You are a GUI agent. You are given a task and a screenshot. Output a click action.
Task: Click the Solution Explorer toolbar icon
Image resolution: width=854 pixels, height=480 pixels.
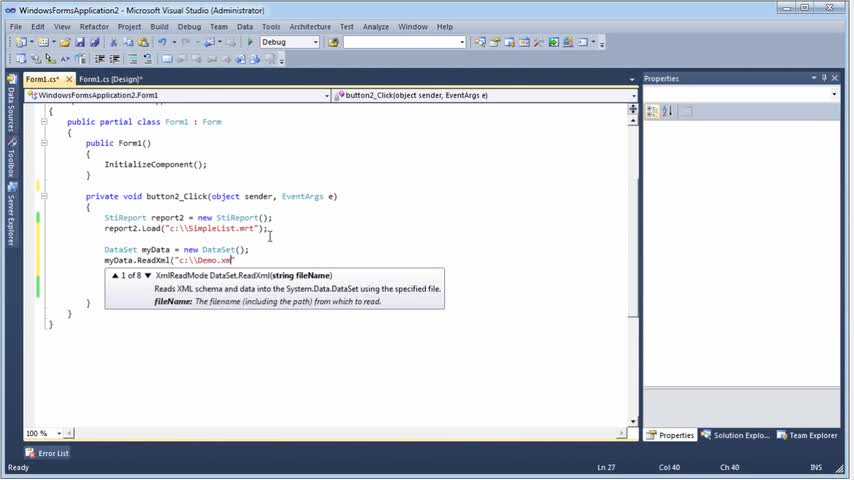[x=480, y=42]
